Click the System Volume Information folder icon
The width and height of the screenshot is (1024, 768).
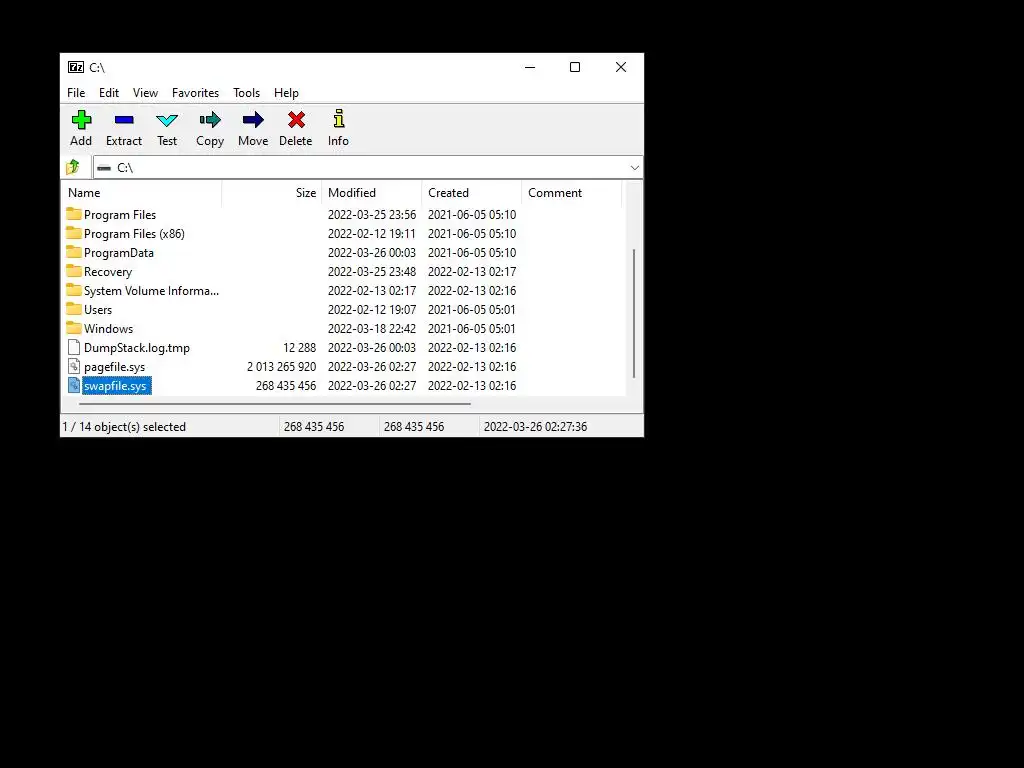coord(74,290)
